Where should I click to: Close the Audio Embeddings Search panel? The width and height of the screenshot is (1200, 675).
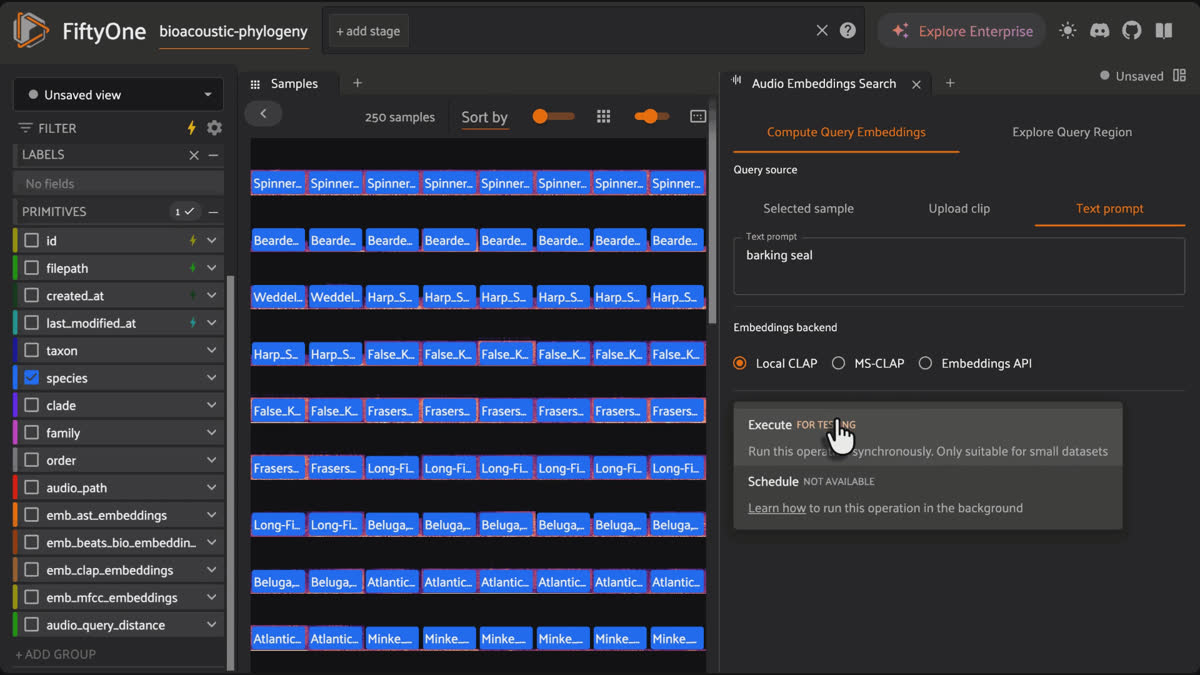click(x=916, y=84)
